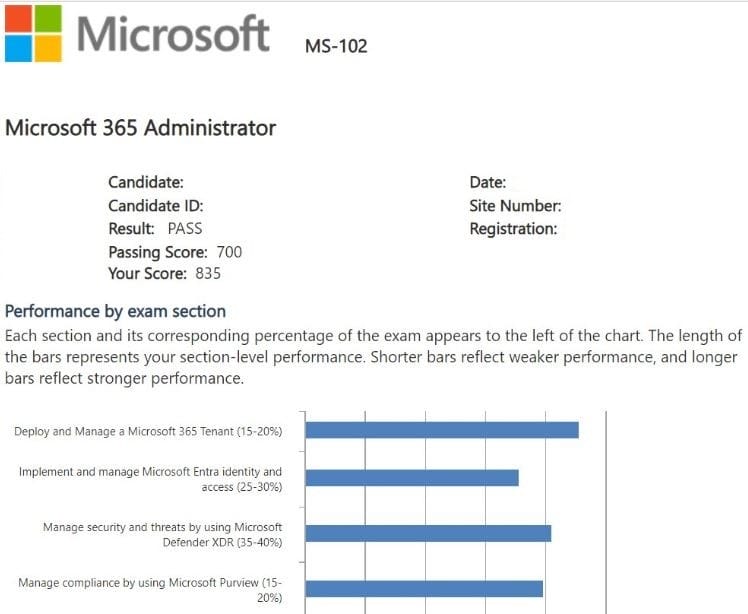Screen dimensions: 748x614
Task: Select the MS-102 exam code
Action: [336, 46]
